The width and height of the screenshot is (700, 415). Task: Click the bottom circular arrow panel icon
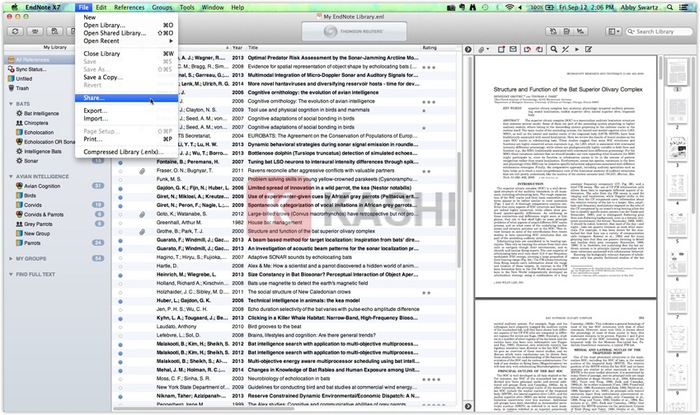coord(468,406)
